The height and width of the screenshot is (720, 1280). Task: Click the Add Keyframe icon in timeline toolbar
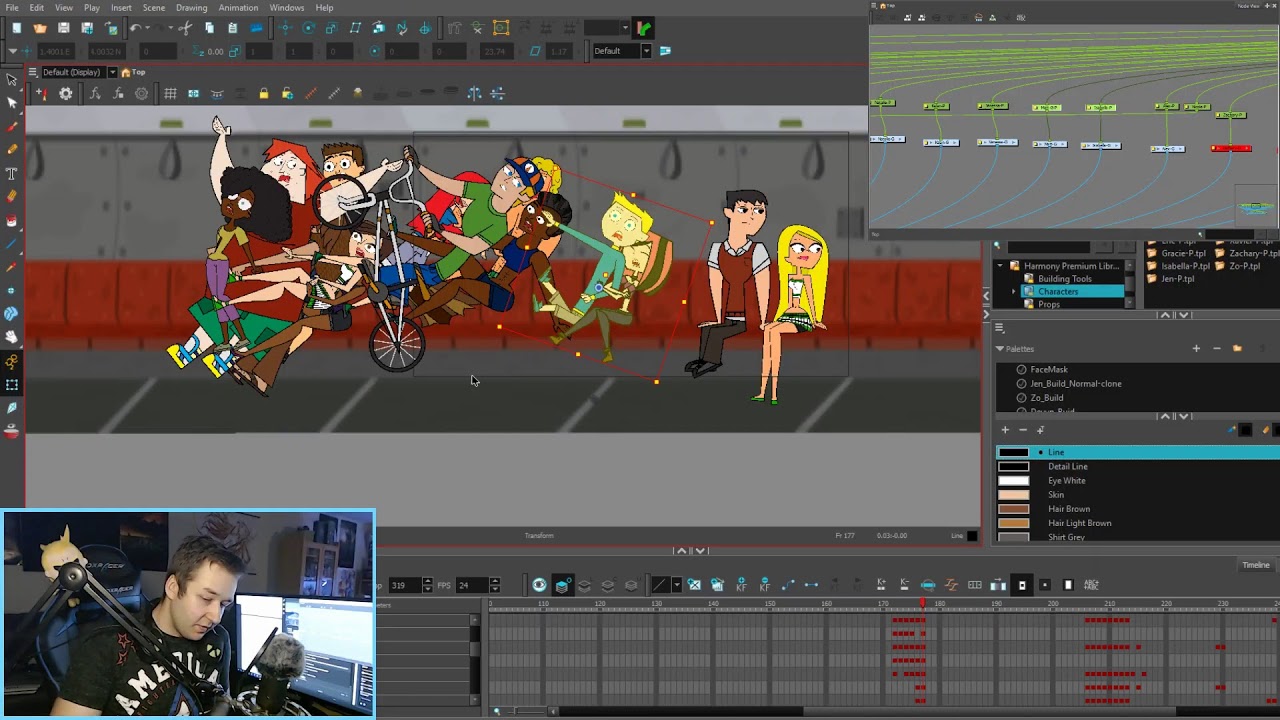(741, 585)
